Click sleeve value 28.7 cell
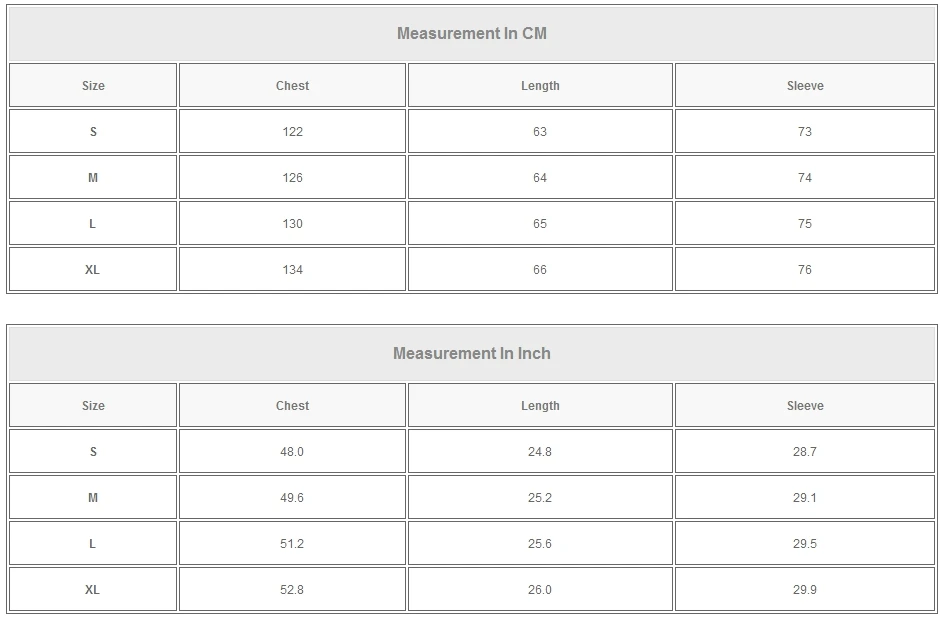 (x=805, y=452)
